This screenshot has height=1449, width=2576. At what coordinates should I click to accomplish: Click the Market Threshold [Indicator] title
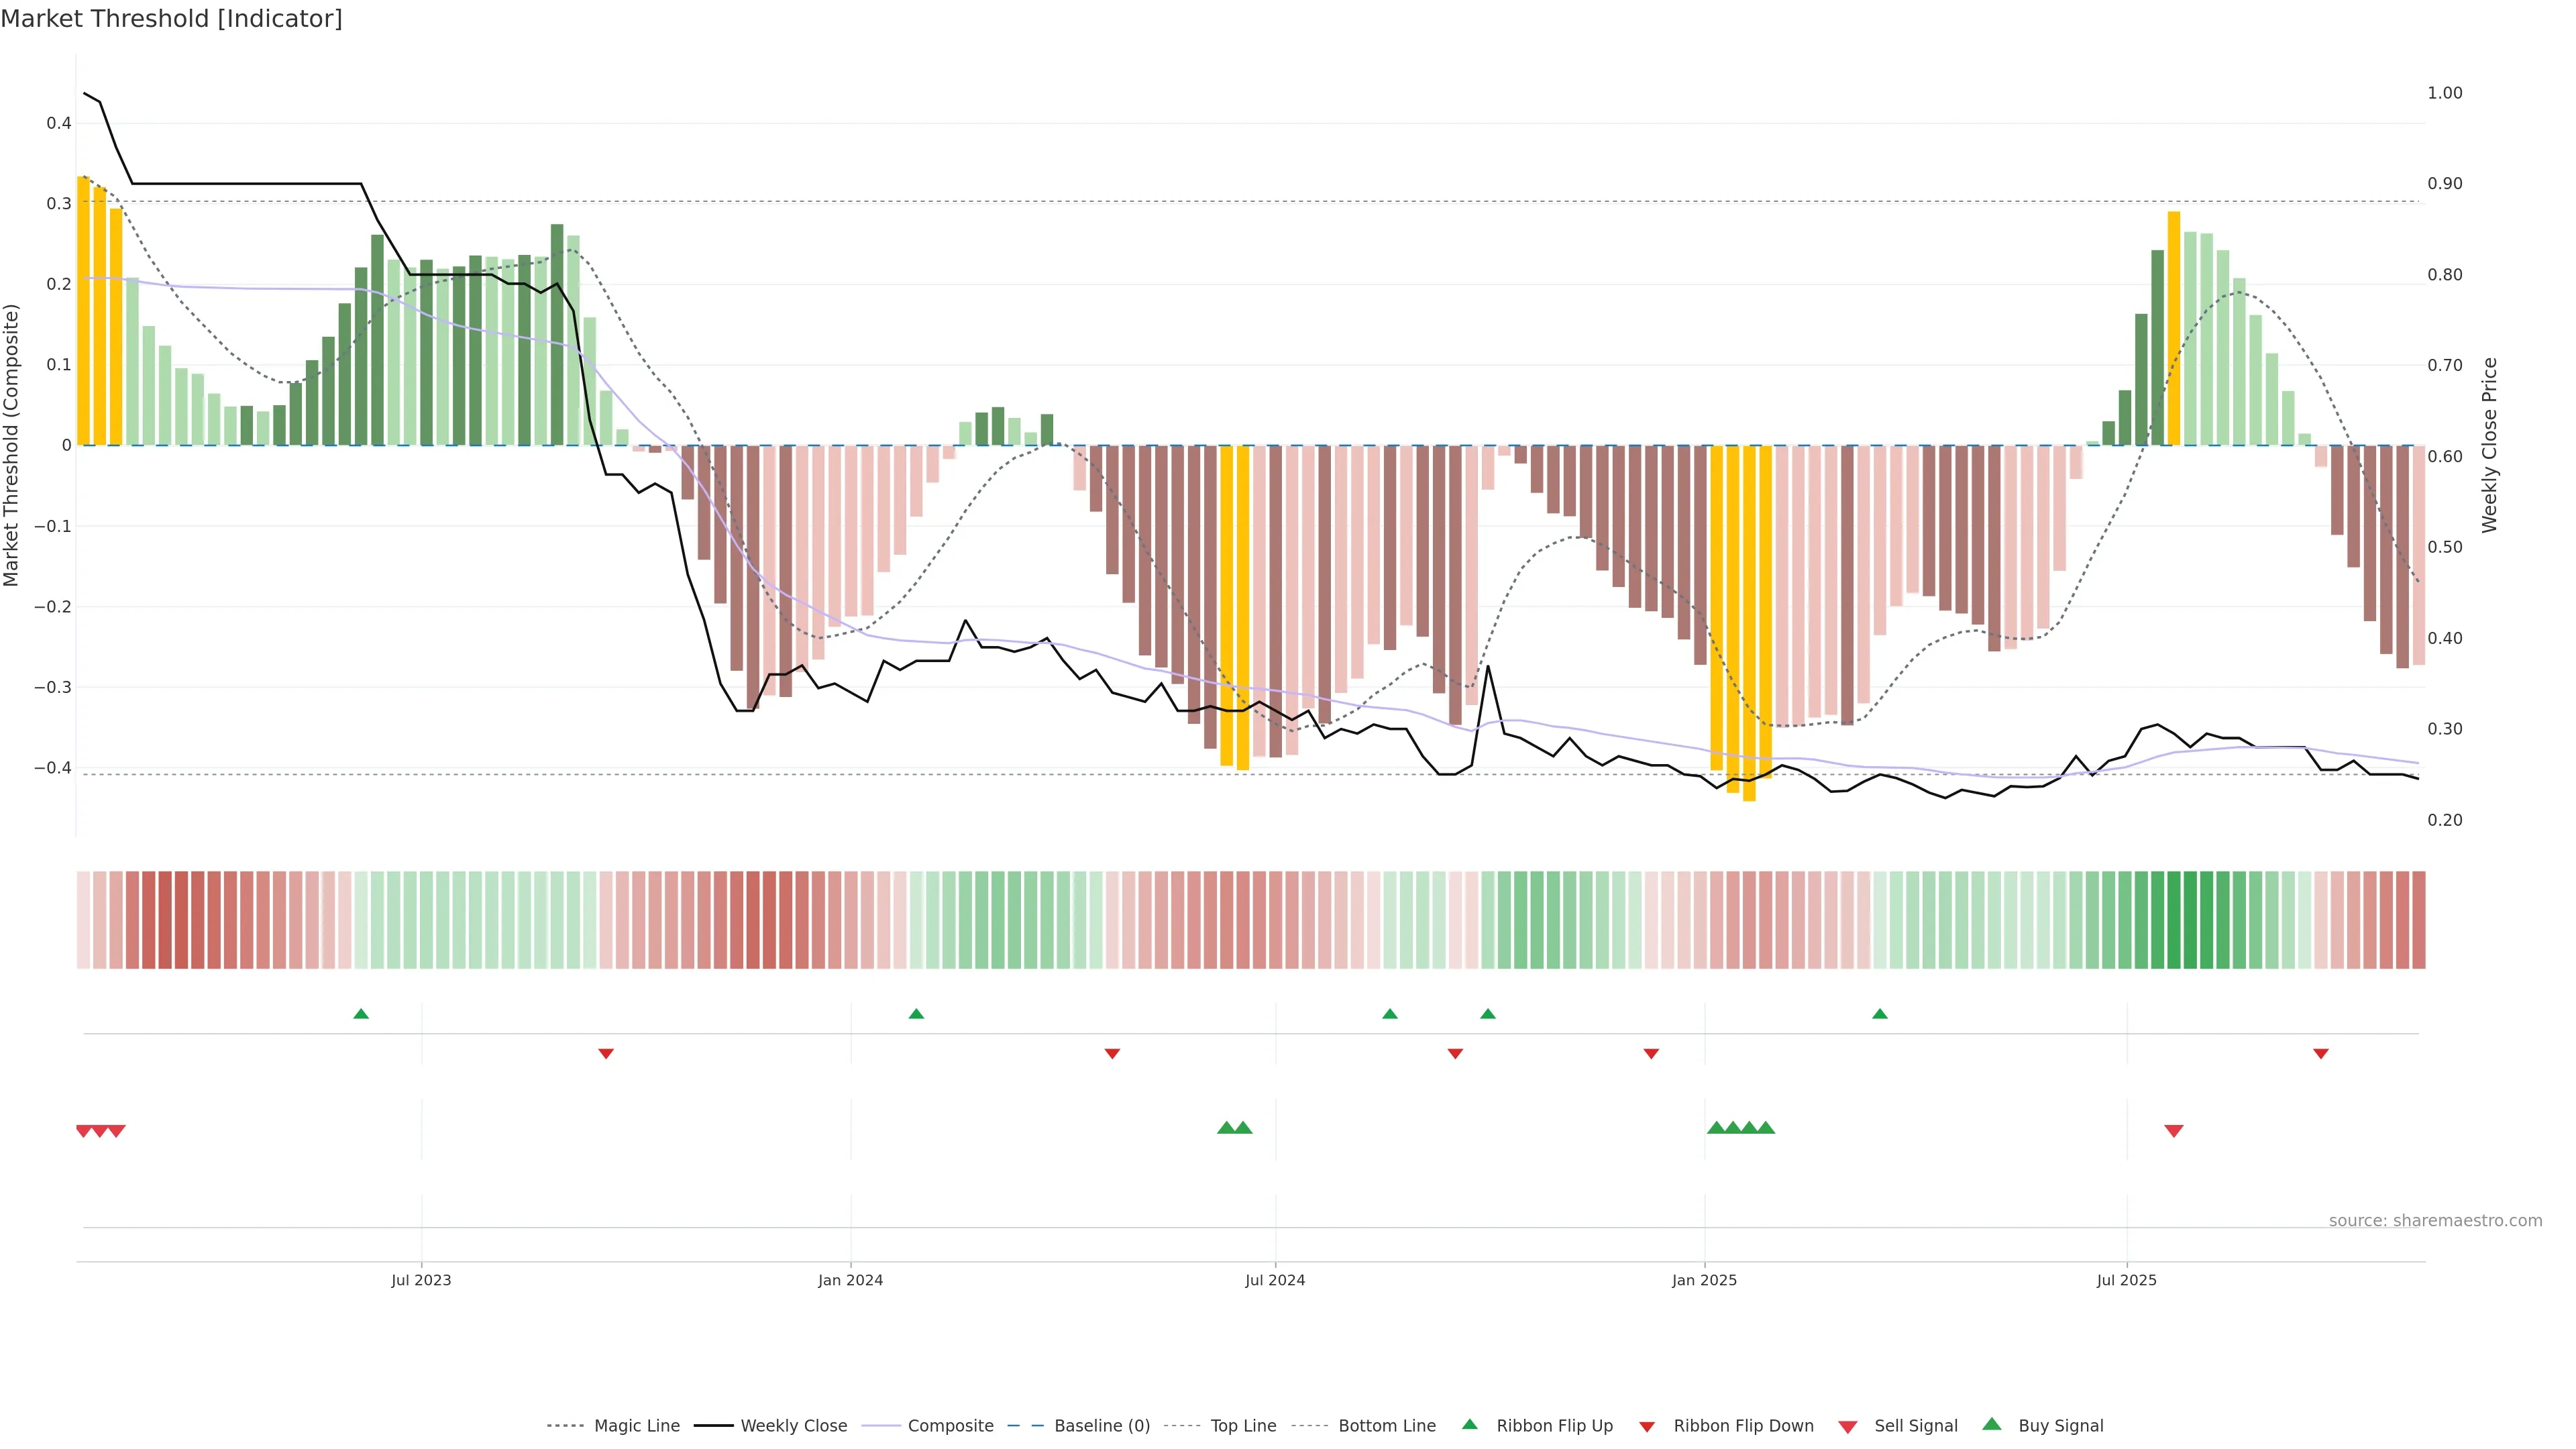(x=171, y=19)
